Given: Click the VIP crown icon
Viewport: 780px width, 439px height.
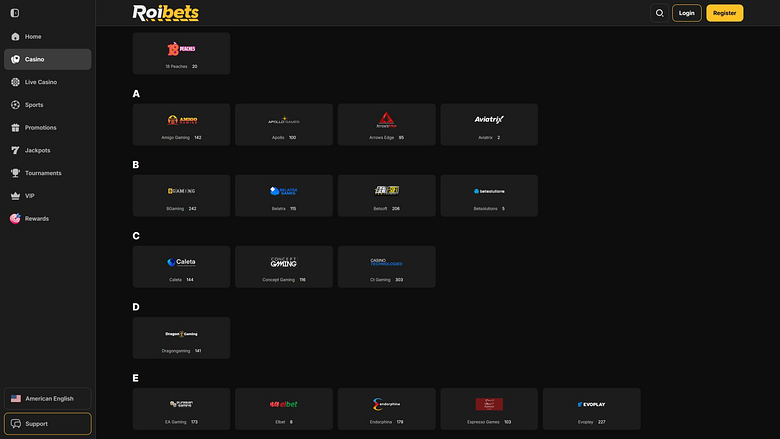Looking at the screenshot, I should (15, 196).
